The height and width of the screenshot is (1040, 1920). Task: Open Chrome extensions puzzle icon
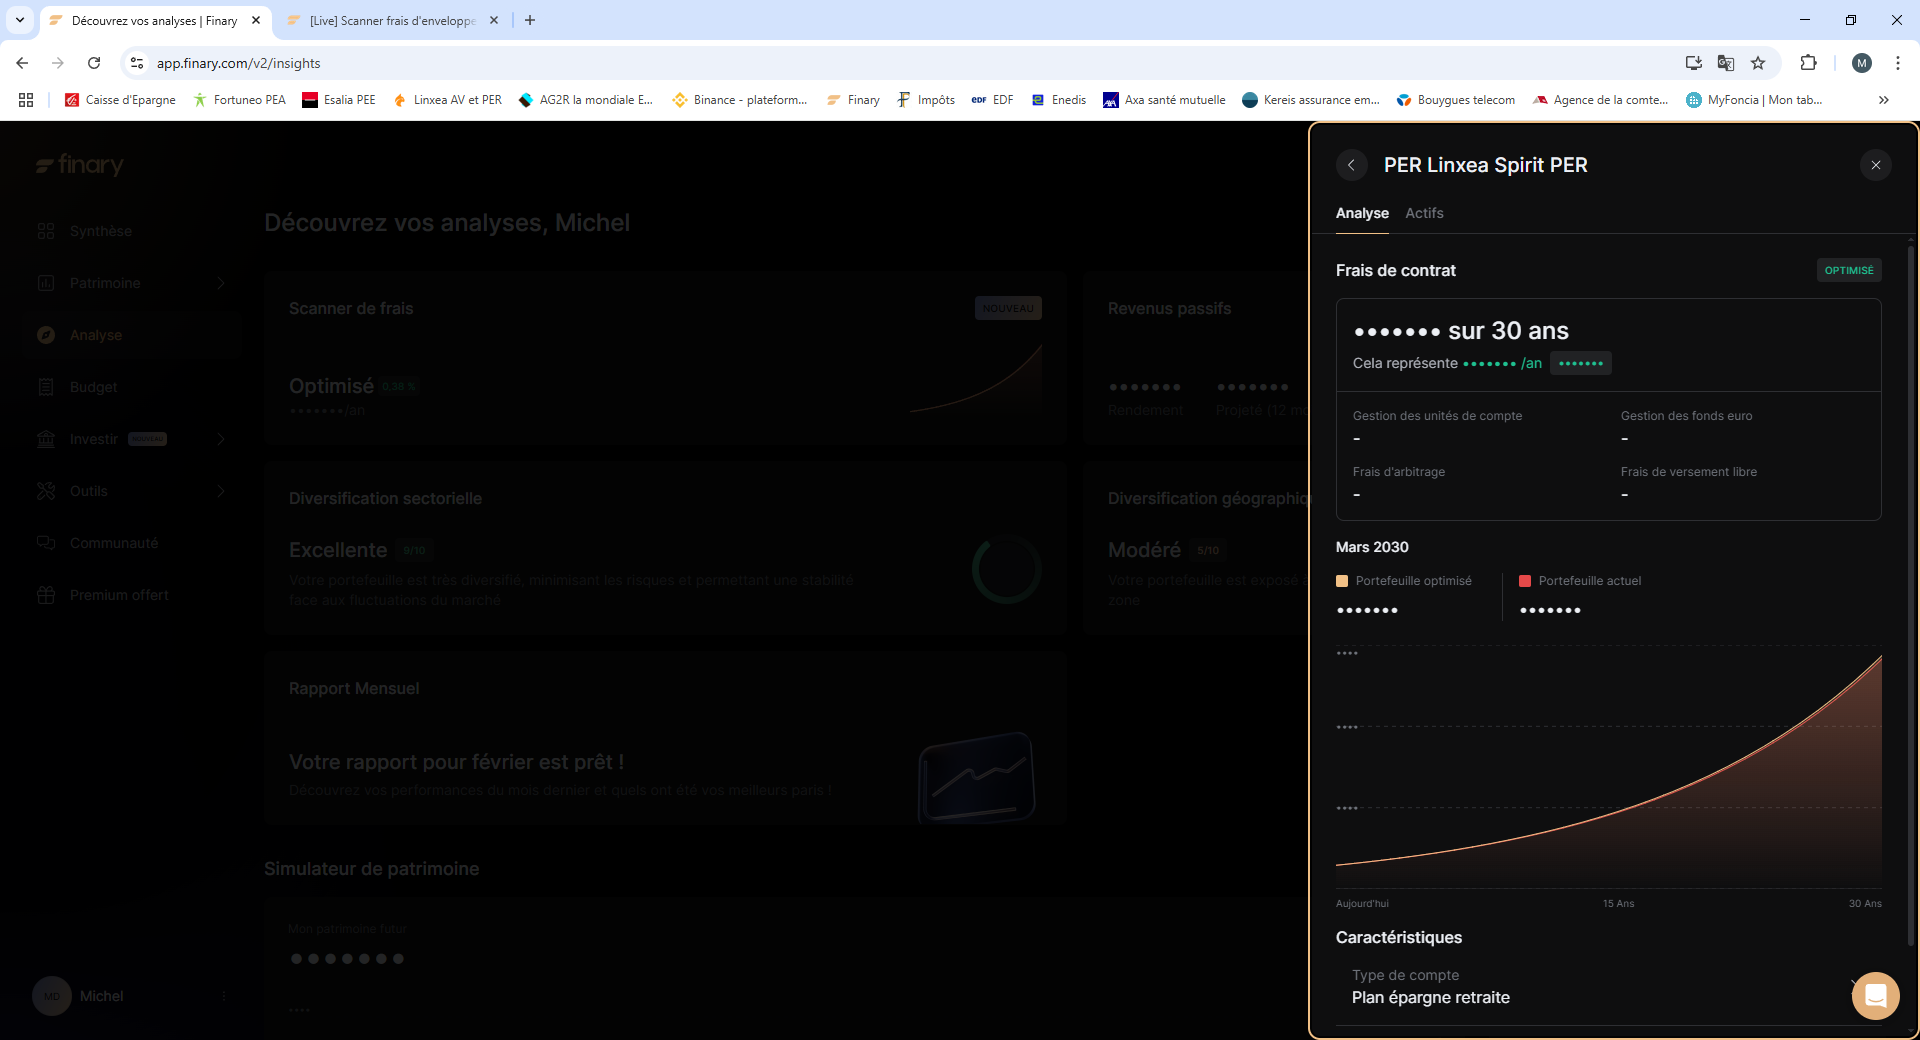tap(1808, 63)
